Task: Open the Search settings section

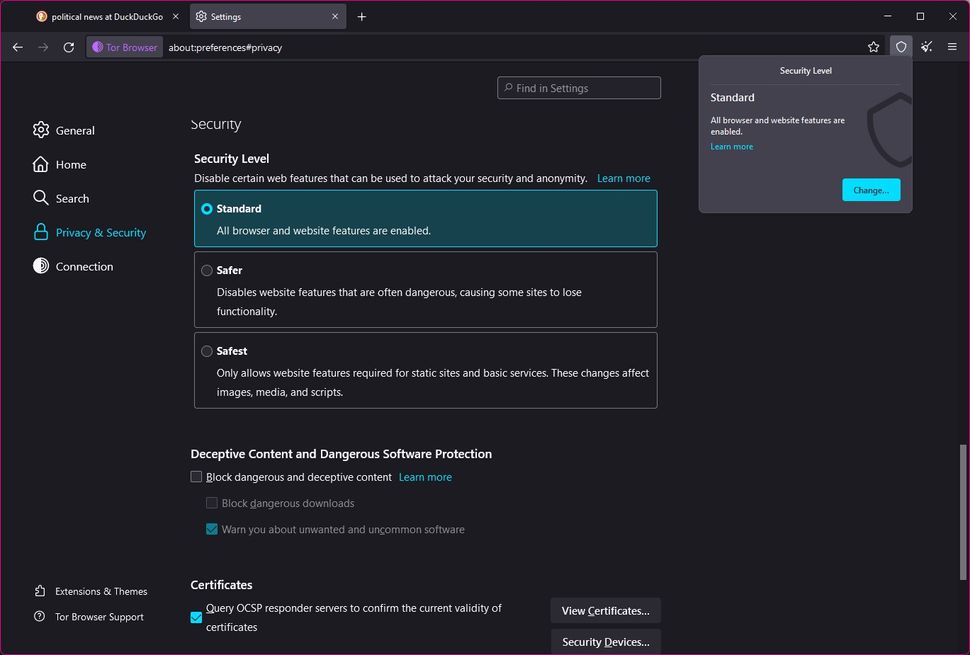Action: pyautogui.click(x=73, y=198)
